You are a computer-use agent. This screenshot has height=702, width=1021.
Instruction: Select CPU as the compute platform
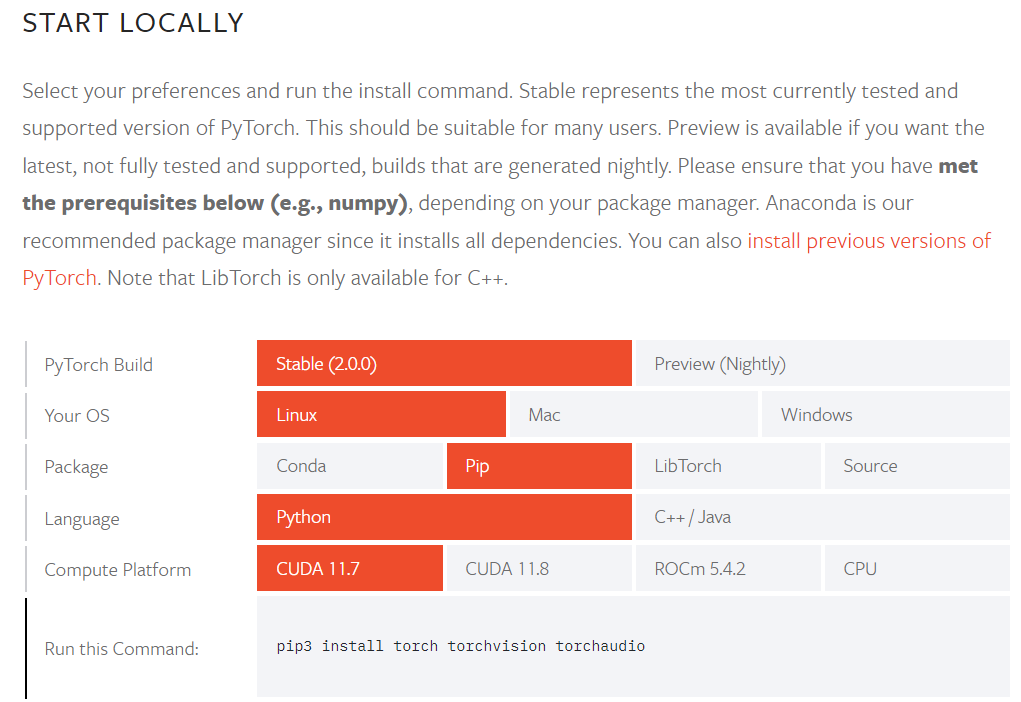coord(916,569)
